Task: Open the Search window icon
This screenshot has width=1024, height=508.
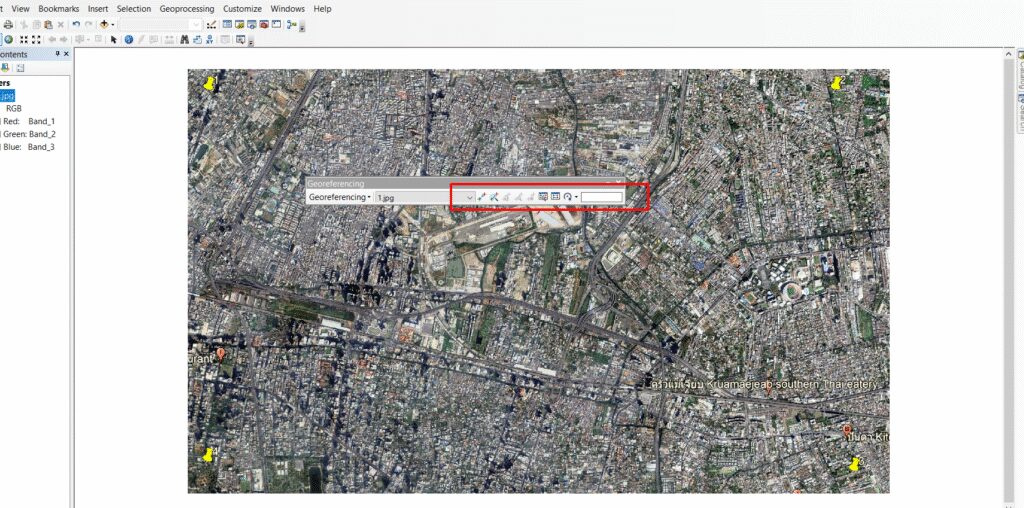Action: tap(252, 24)
